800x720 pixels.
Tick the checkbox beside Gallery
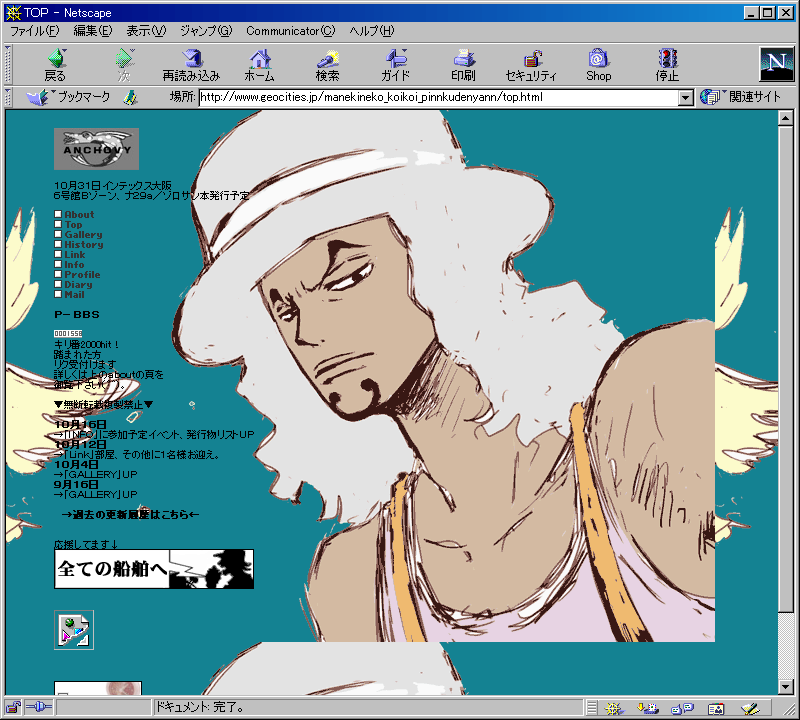coord(58,234)
